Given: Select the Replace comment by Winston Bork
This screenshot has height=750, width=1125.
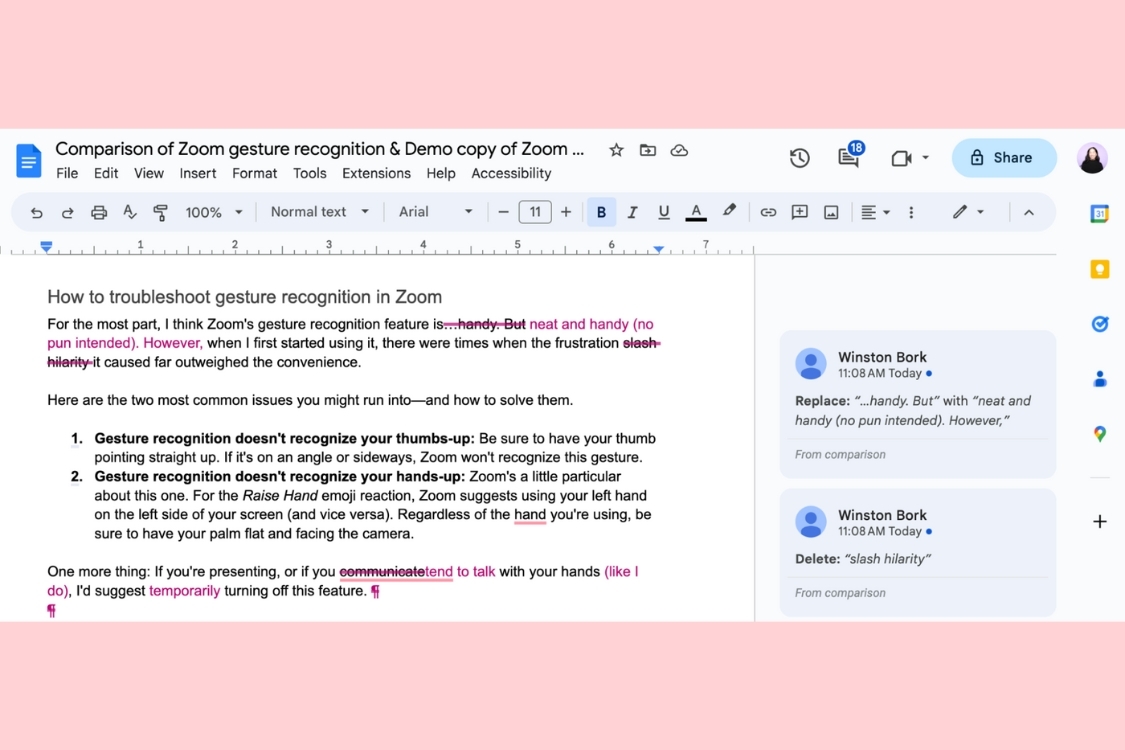Looking at the screenshot, I should [x=918, y=404].
